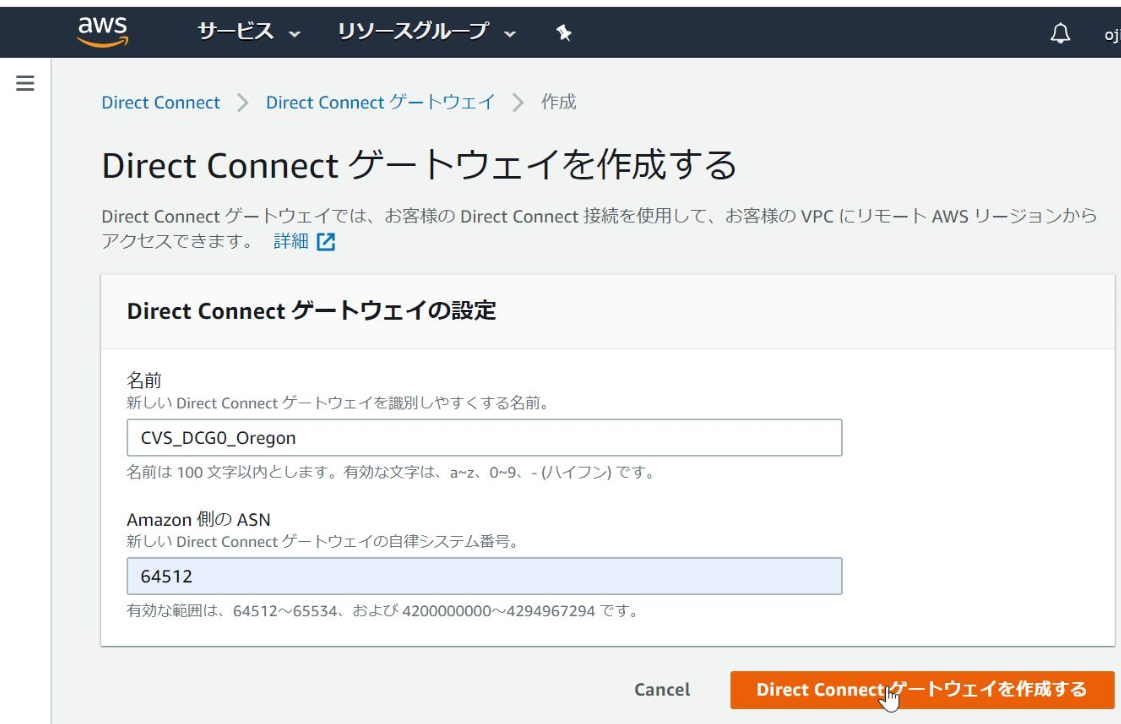Image resolution: width=1121 pixels, height=724 pixels.
Task: Open the 詳細 details link
Action: click(291, 242)
